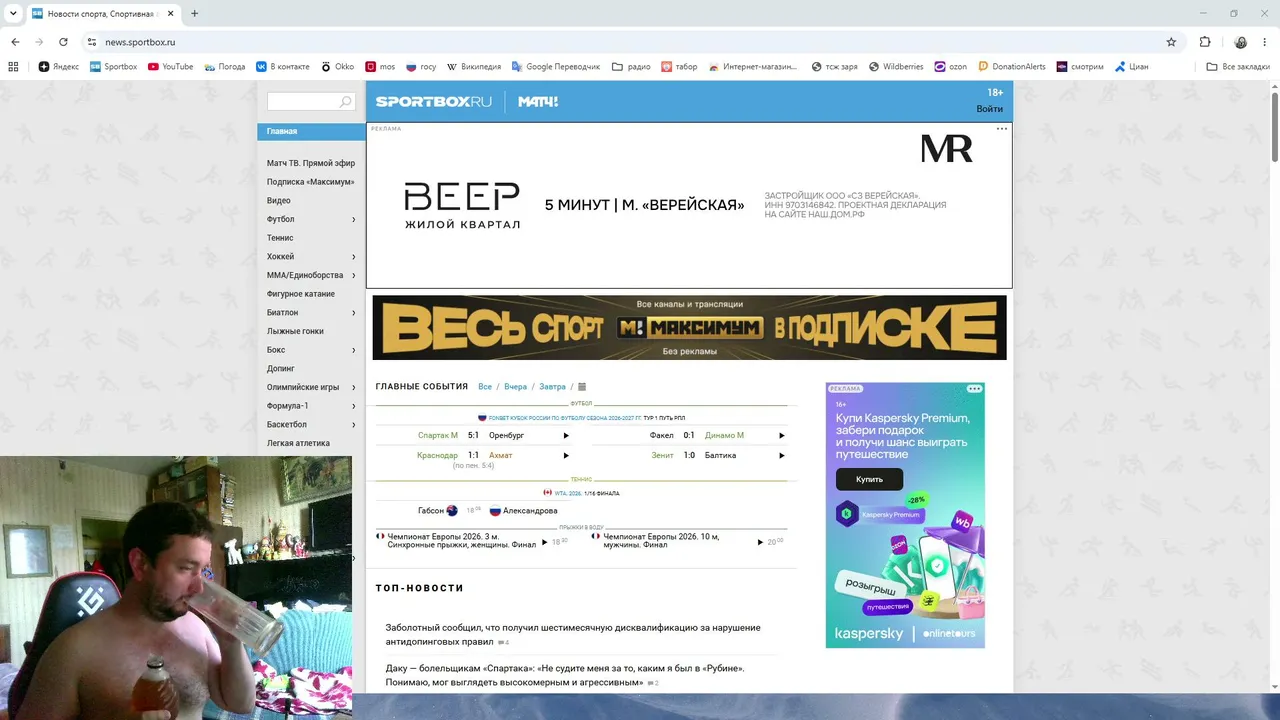
Task: Play the Факел – Динамо М match video
Action: coord(782,436)
